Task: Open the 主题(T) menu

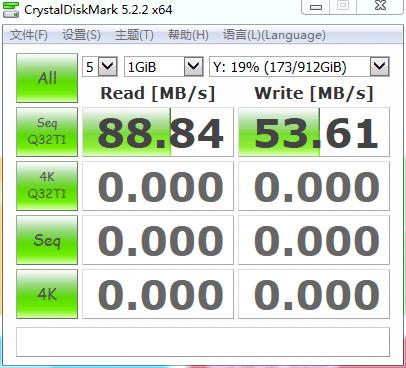Action: (x=134, y=35)
